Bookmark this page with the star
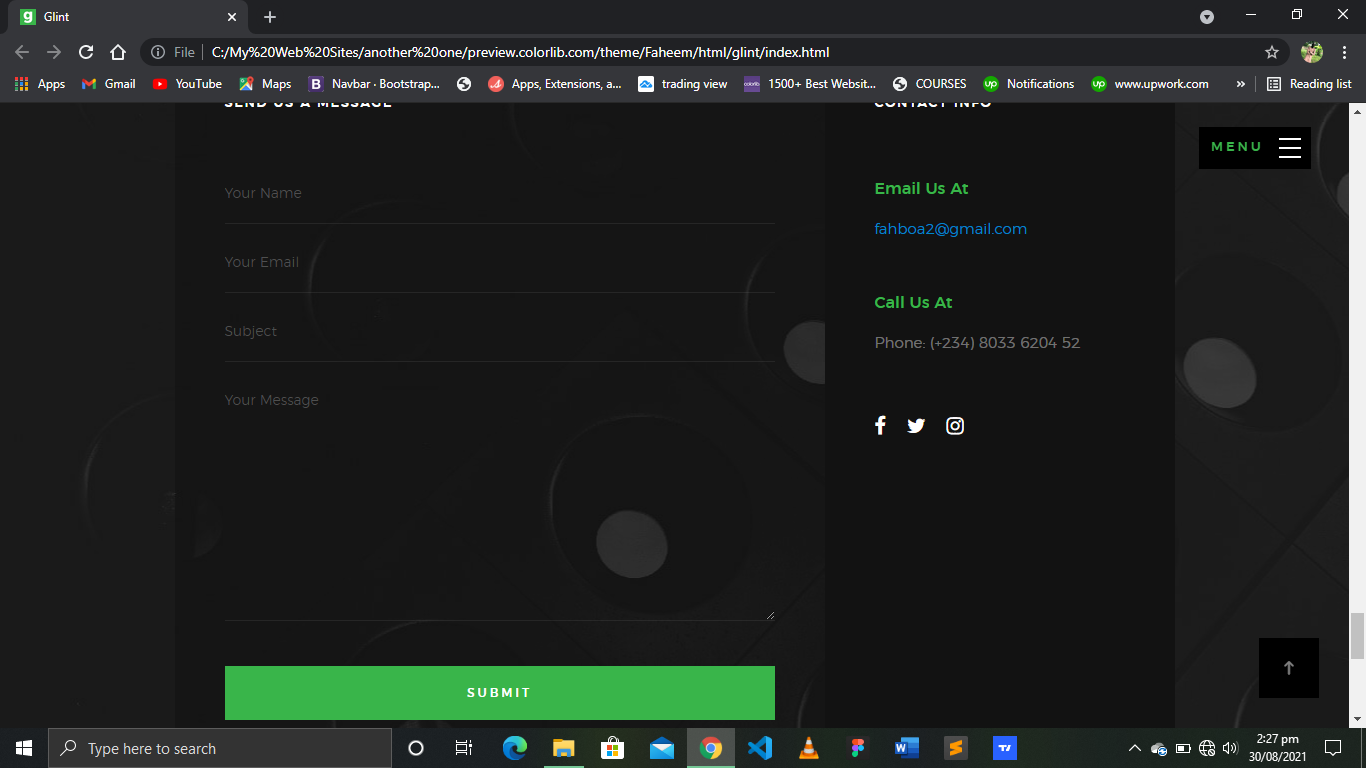The image size is (1366, 768). [1272, 52]
